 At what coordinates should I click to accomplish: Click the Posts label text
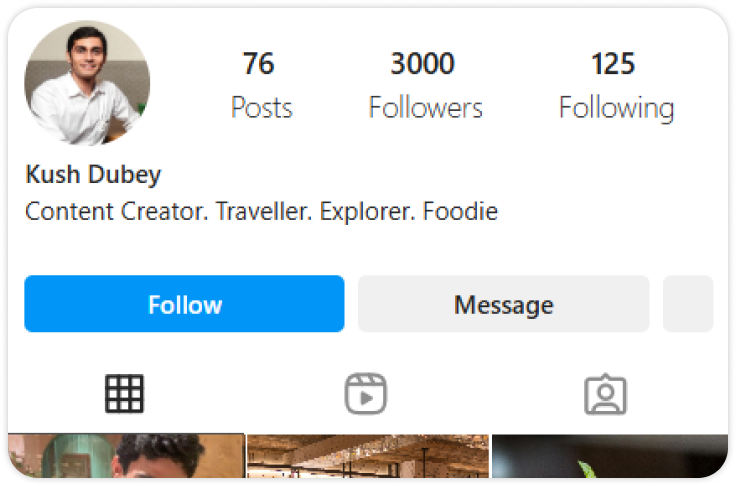[261, 108]
